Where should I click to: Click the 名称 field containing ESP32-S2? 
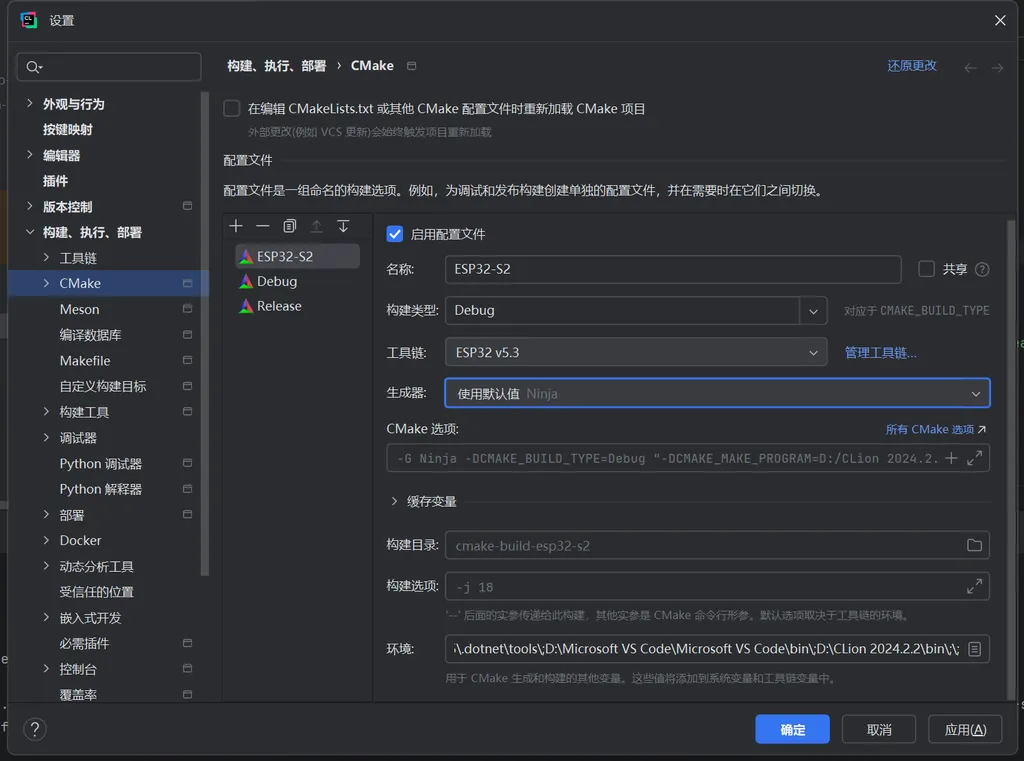tap(673, 269)
